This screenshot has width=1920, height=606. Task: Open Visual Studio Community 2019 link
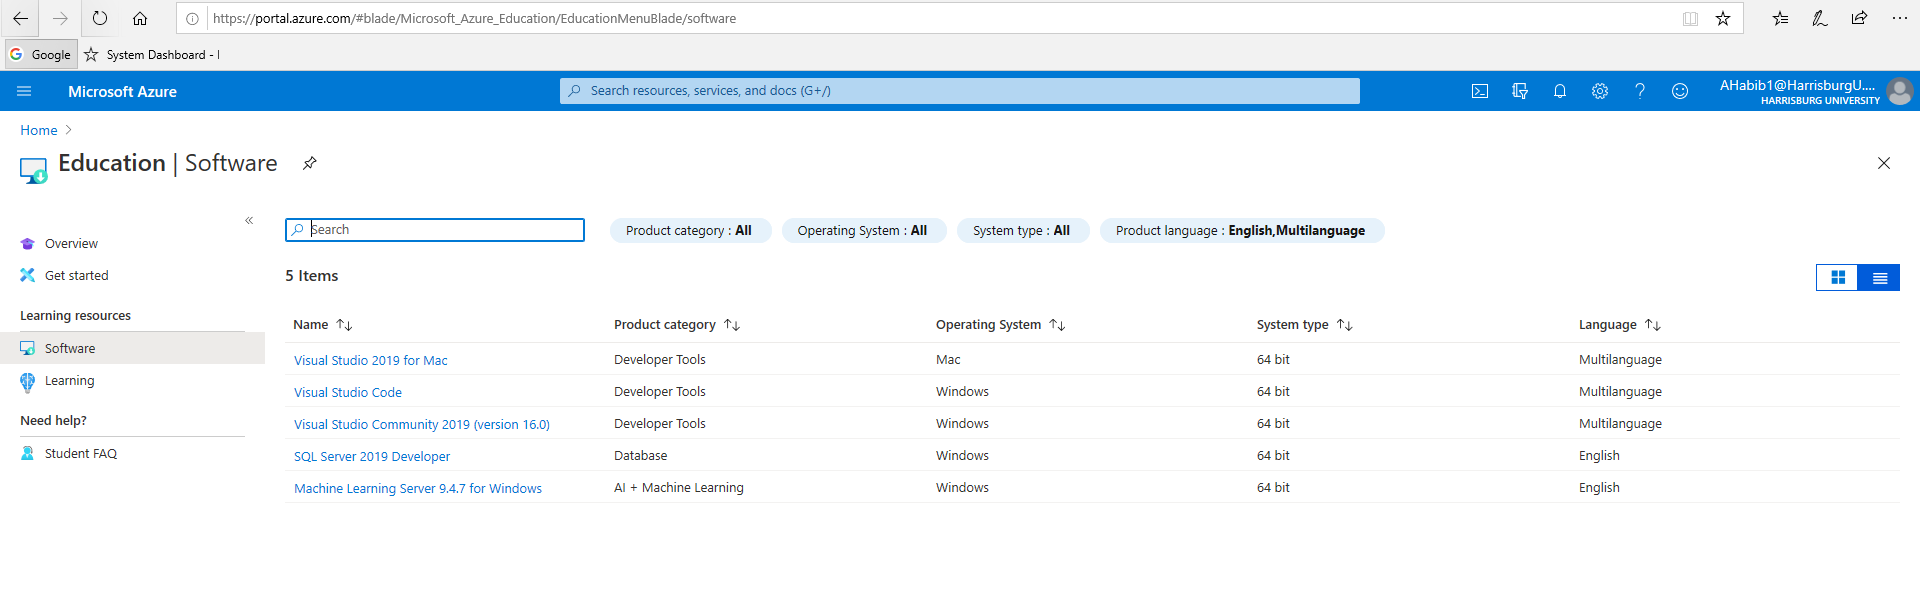422,424
